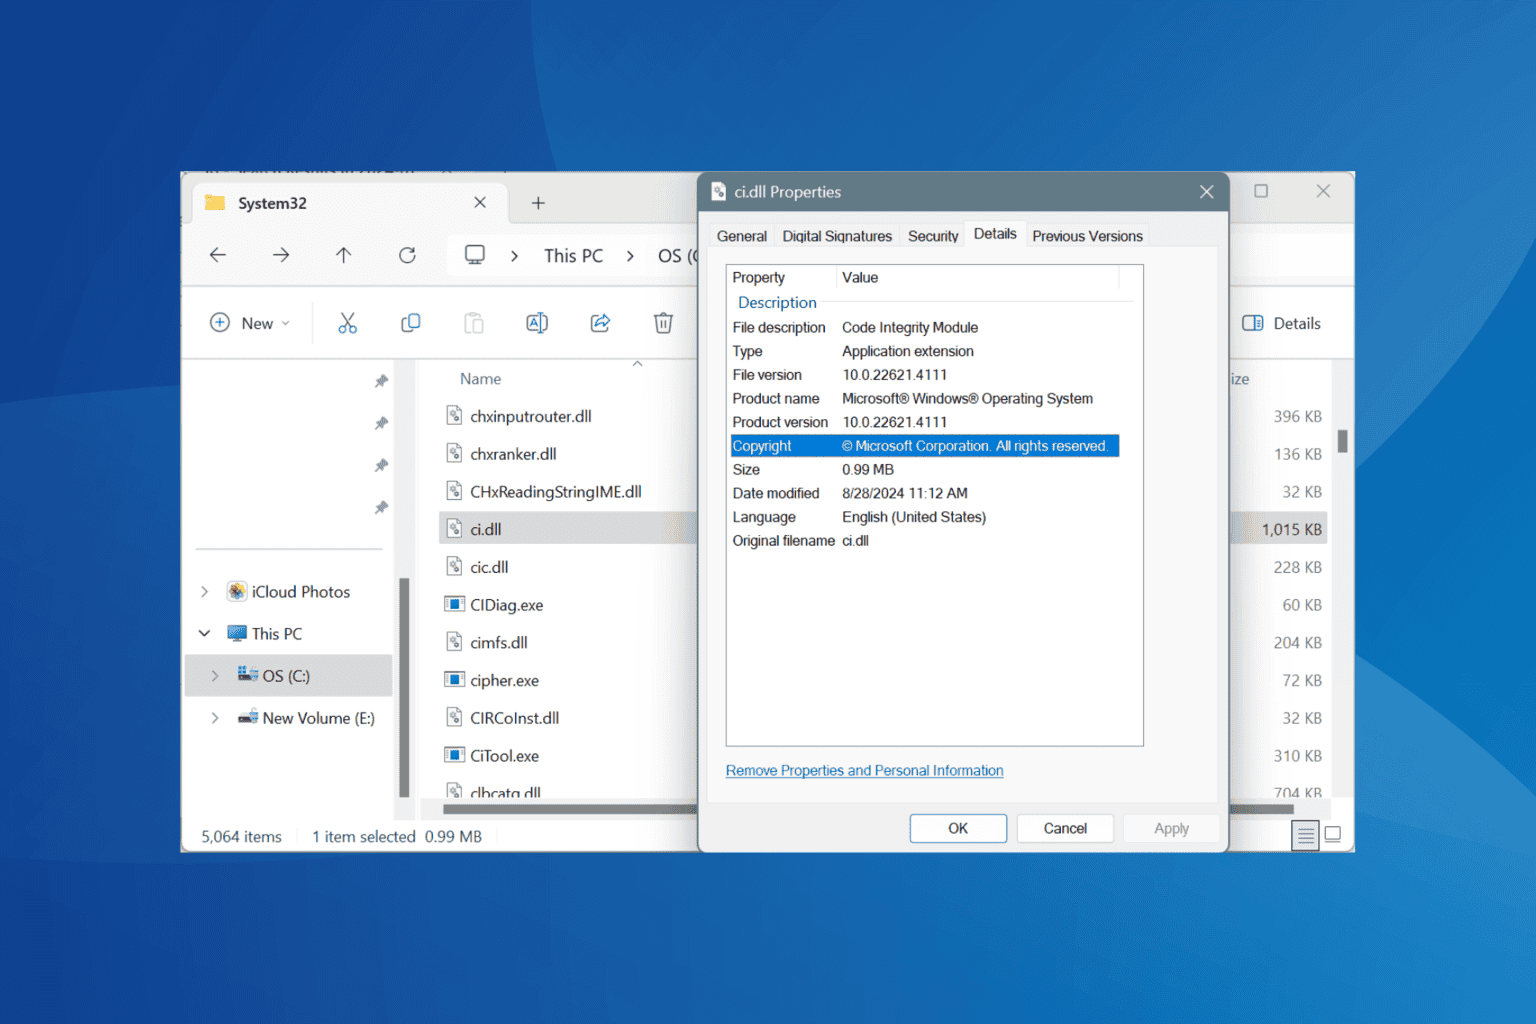1536x1024 pixels.
Task: Switch to the Digital Signatures tab
Action: 836,236
